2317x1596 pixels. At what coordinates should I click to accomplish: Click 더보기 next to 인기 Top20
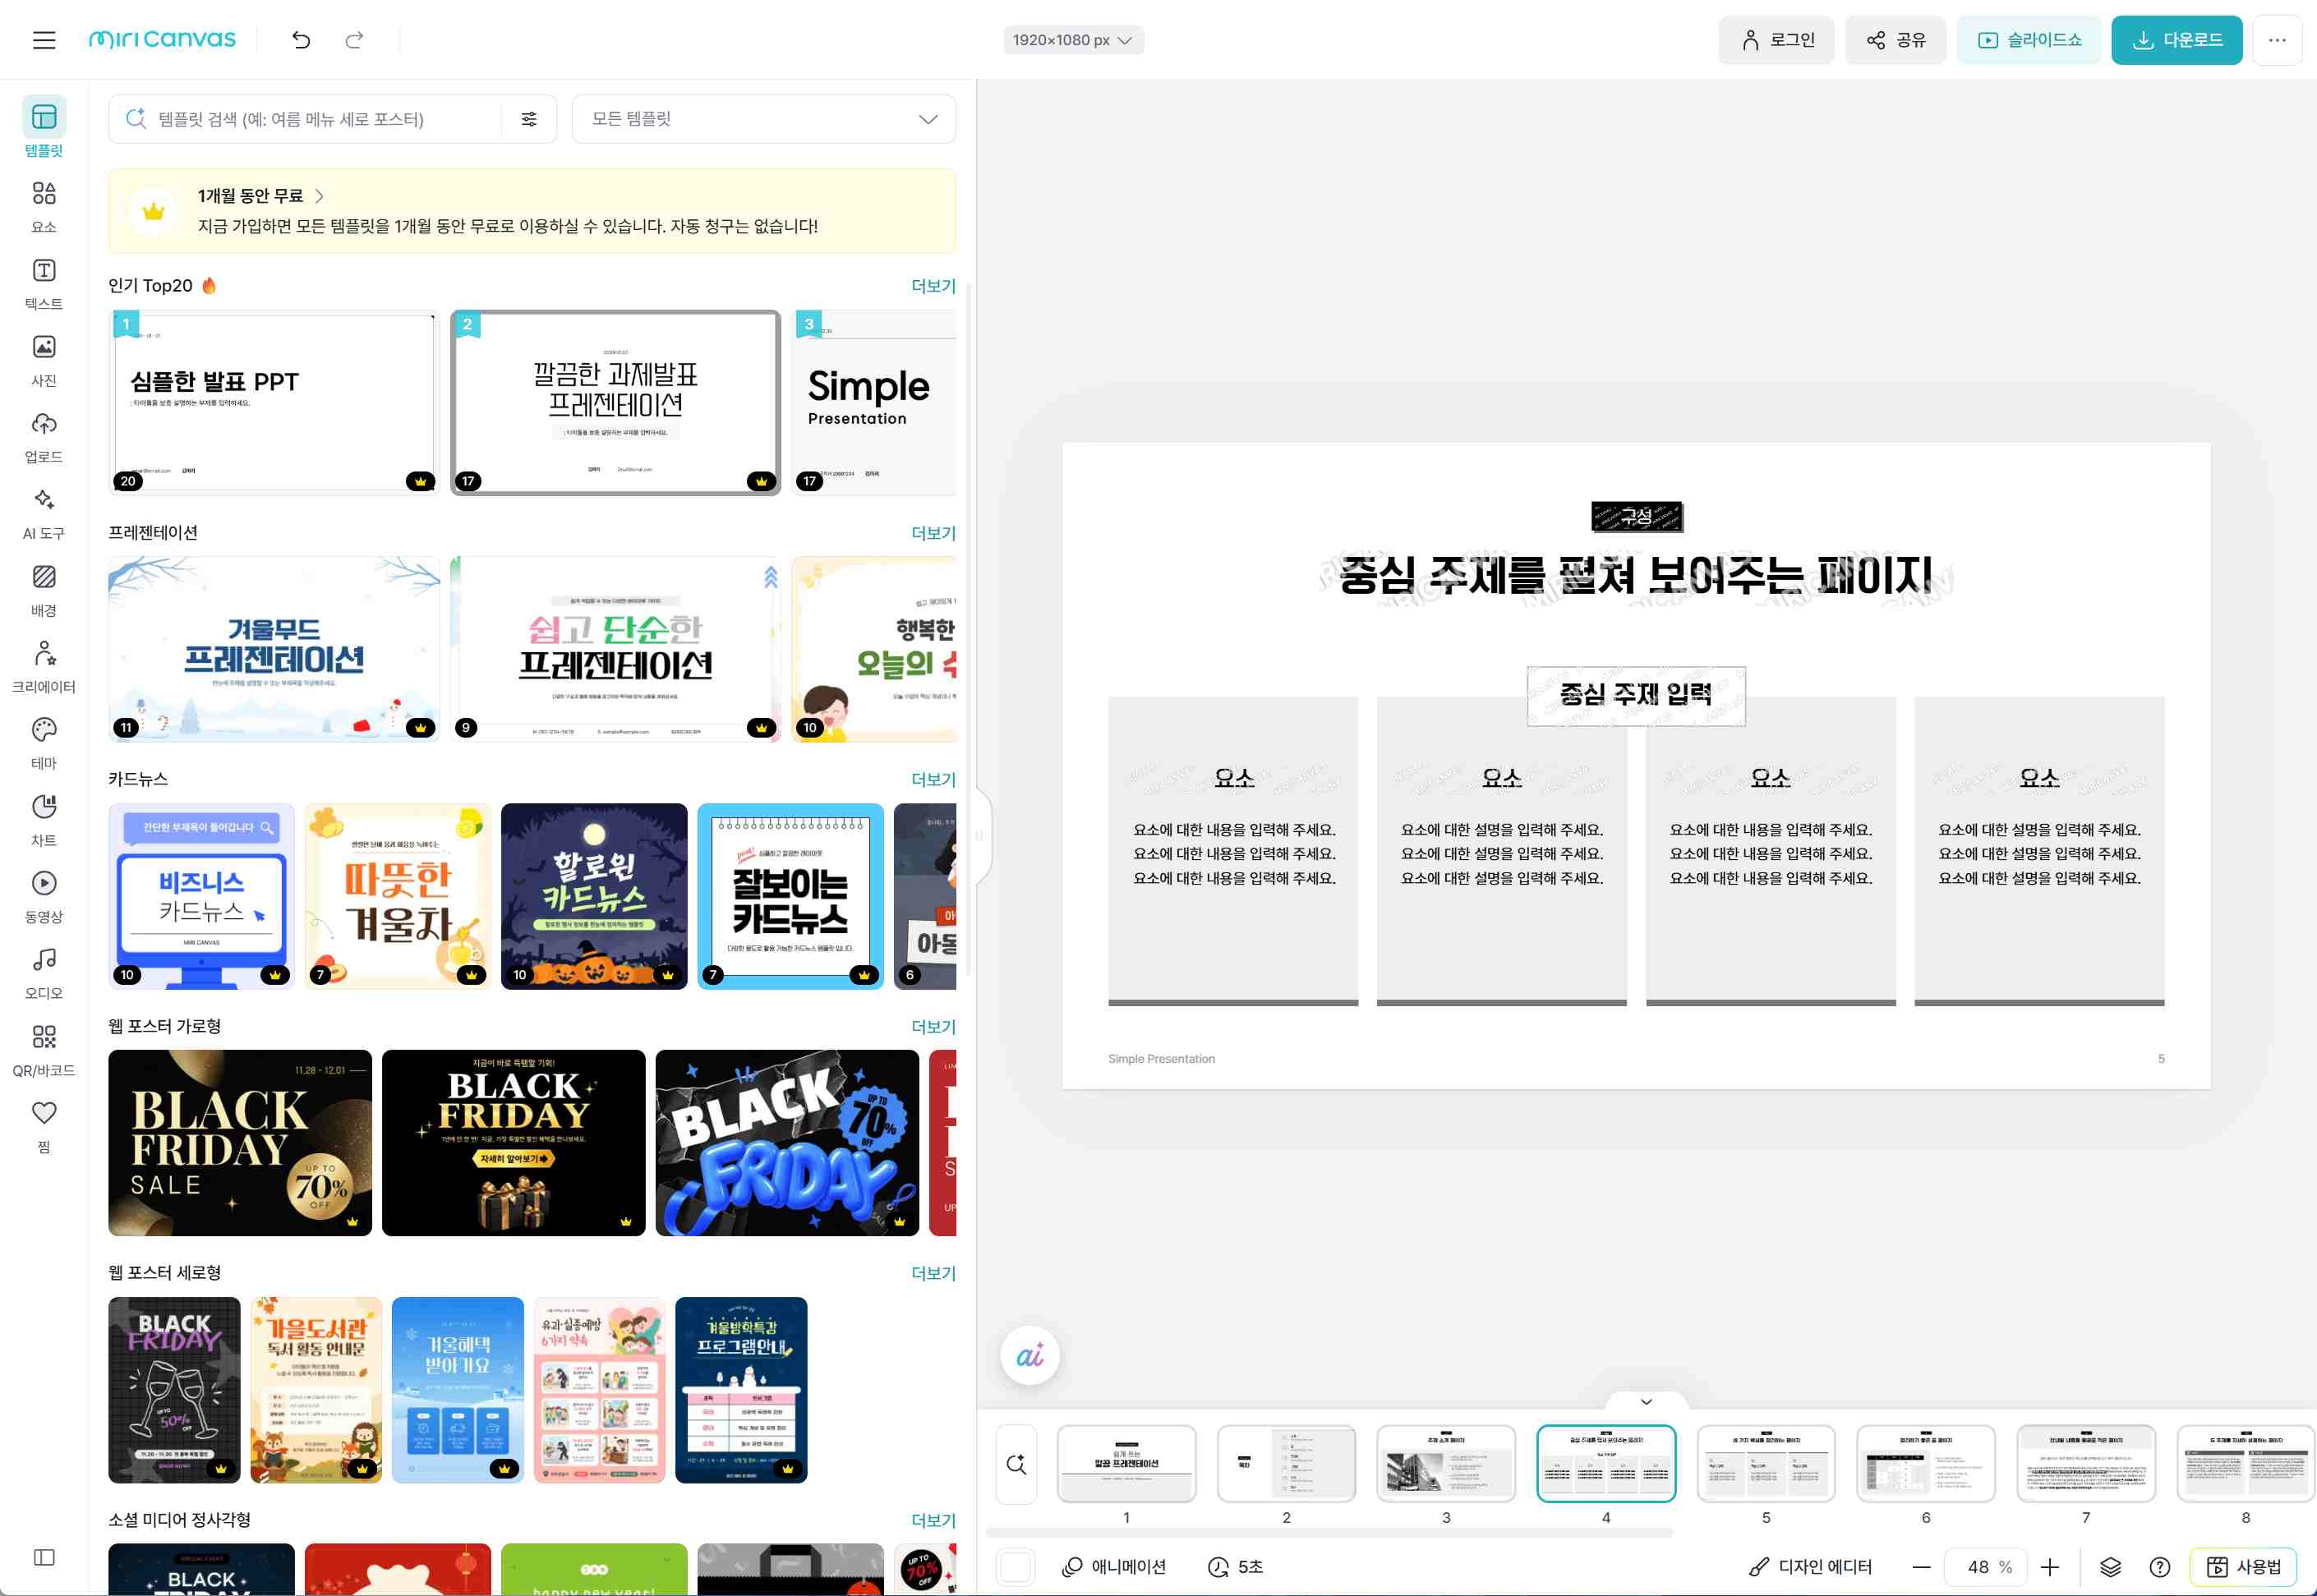pyautogui.click(x=933, y=286)
